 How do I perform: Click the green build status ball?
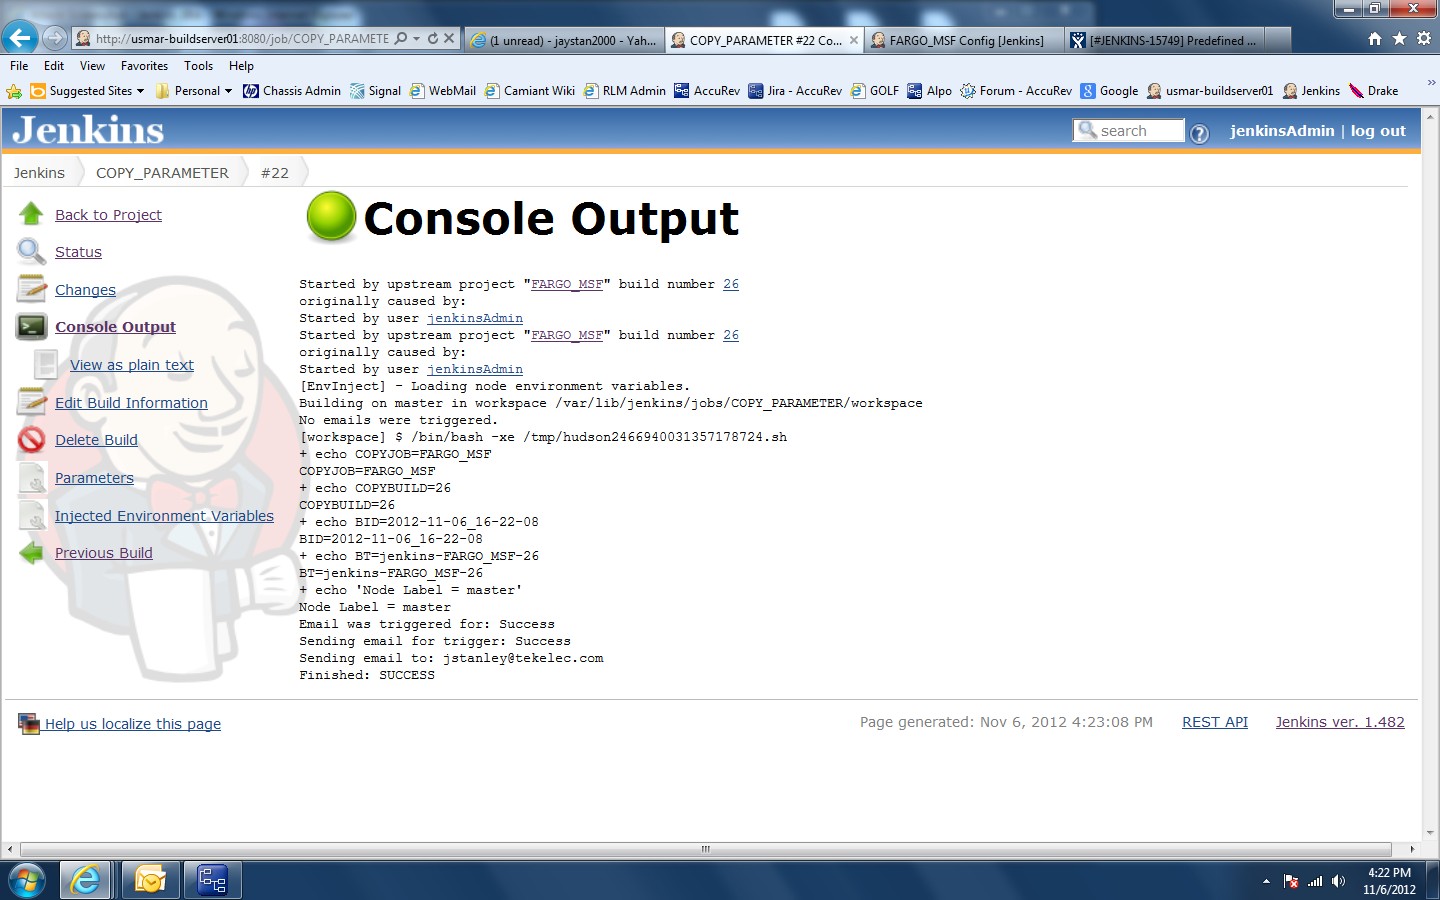(x=331, y=216)
